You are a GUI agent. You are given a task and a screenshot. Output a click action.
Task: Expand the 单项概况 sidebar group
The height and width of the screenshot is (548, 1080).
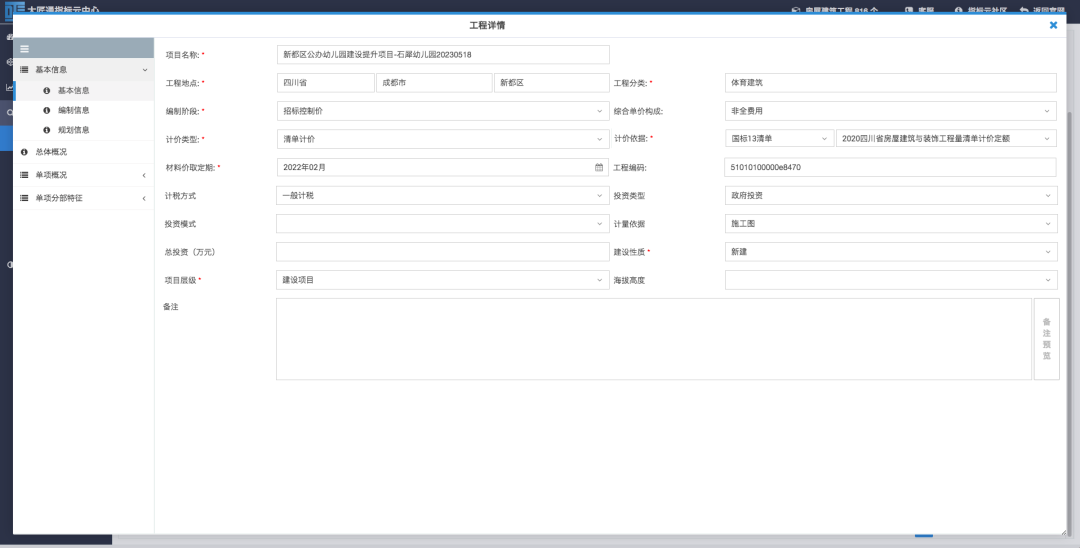(x=83, y=175)
